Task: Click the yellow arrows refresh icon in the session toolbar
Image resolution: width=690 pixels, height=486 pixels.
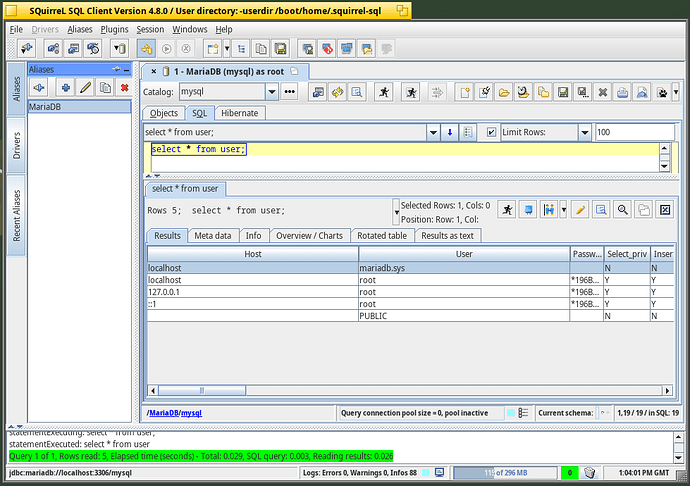Action: [338, 92]
